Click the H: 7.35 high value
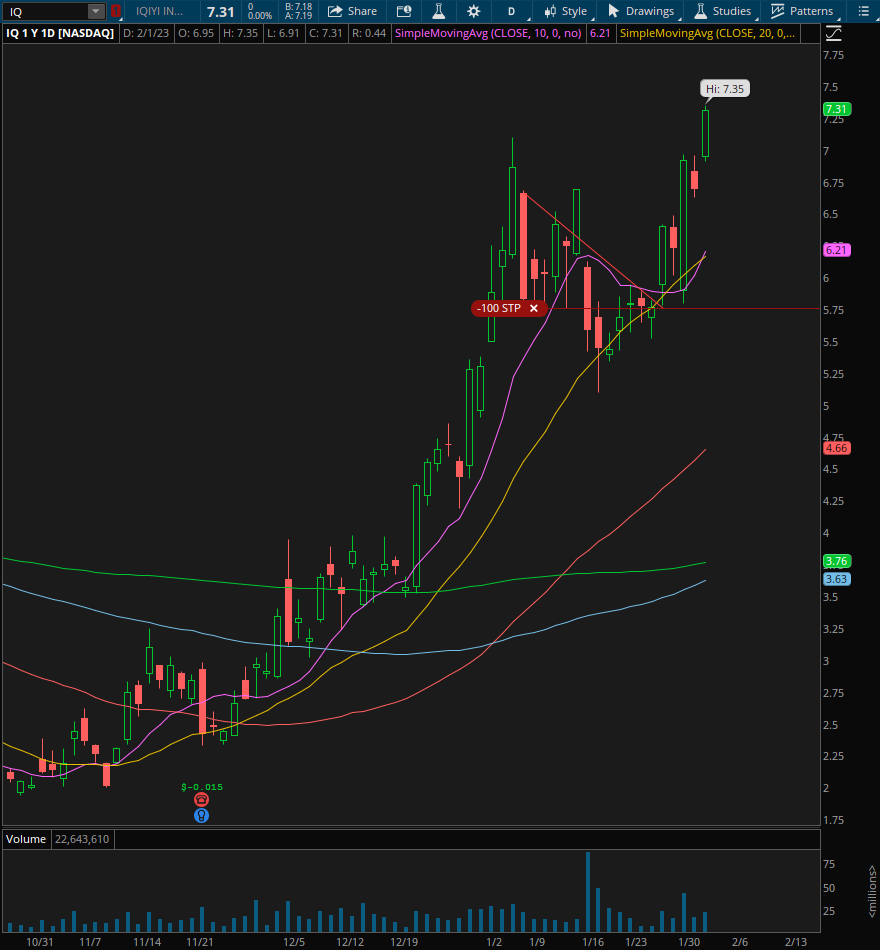The height and width of the screenshot is (950, 880). (240, 33)
